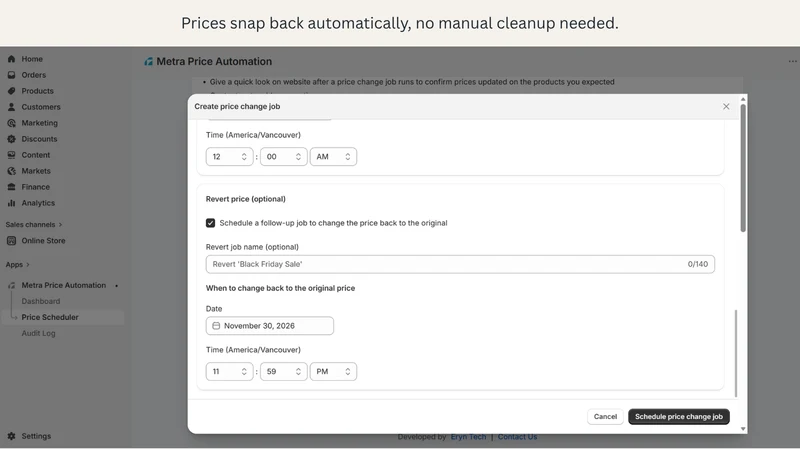Click Schedule price change job button

pyautogui.click(x=679, y=417)
